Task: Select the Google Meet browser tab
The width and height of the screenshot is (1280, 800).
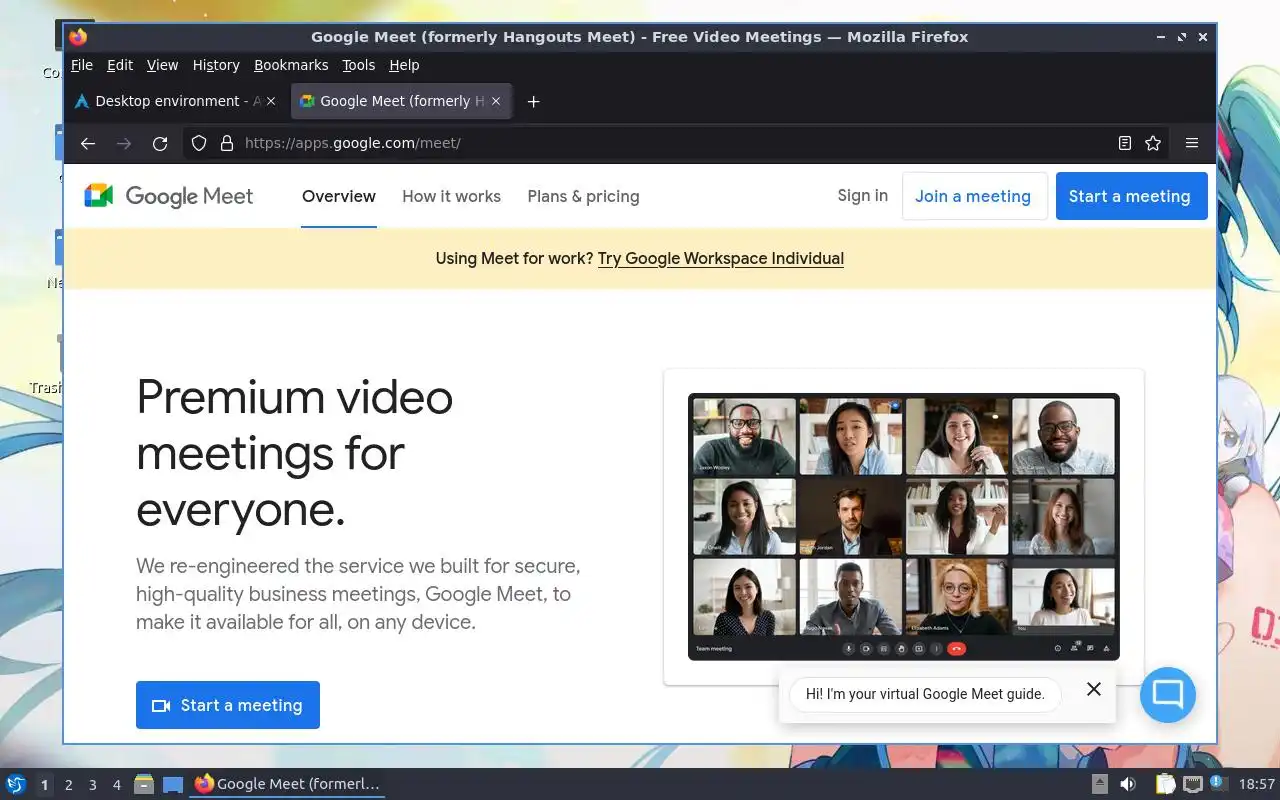Action: (402, 101)
